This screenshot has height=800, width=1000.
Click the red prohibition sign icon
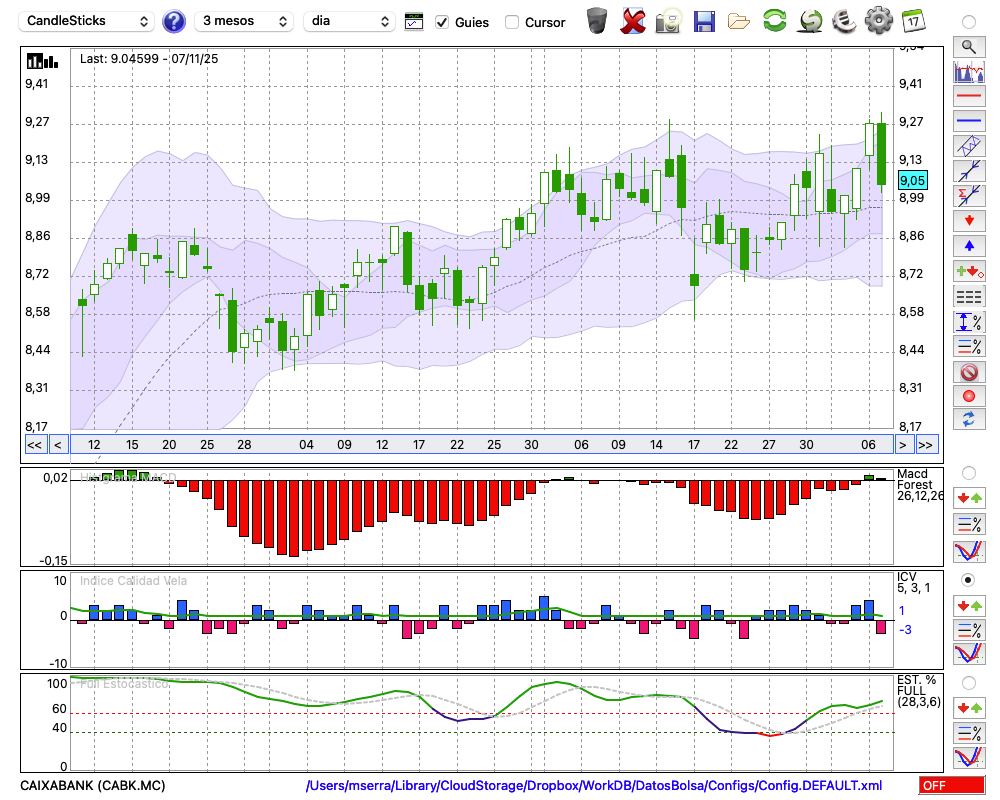[969, 371]
